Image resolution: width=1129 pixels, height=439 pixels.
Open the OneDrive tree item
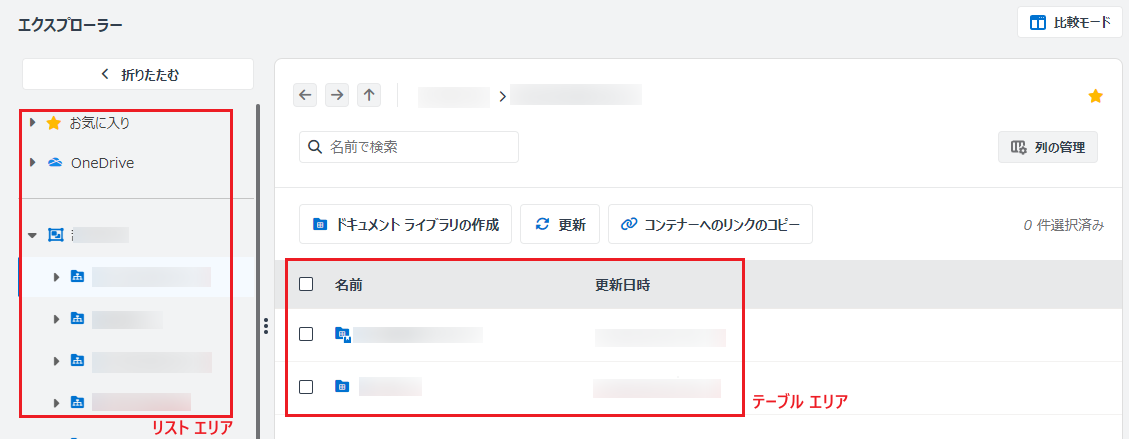(102, 163)
